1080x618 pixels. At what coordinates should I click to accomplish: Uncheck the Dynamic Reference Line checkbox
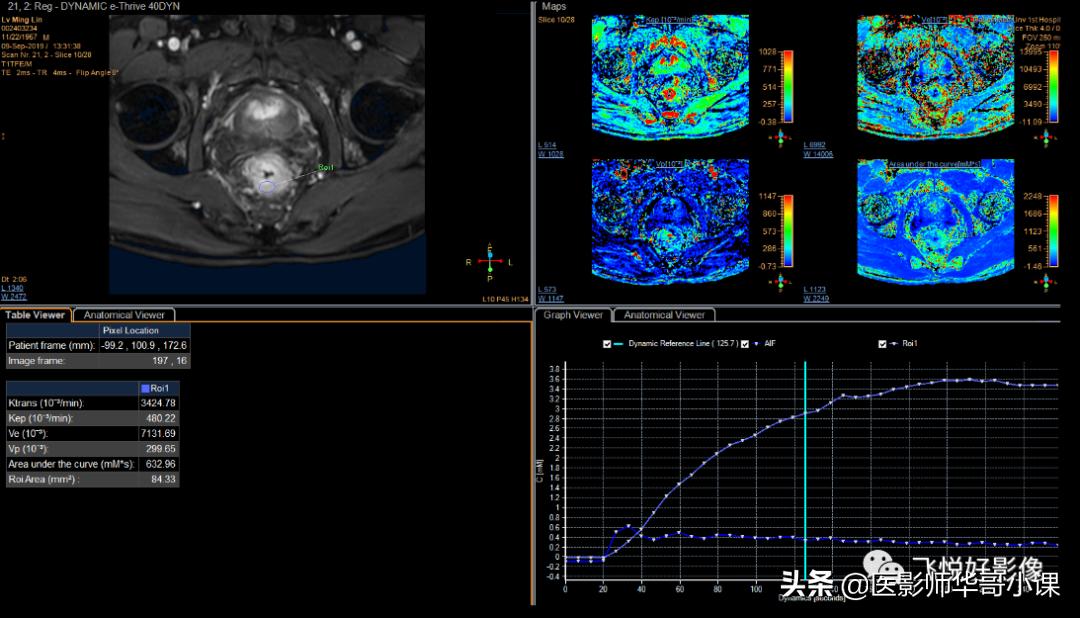[607, 344]
